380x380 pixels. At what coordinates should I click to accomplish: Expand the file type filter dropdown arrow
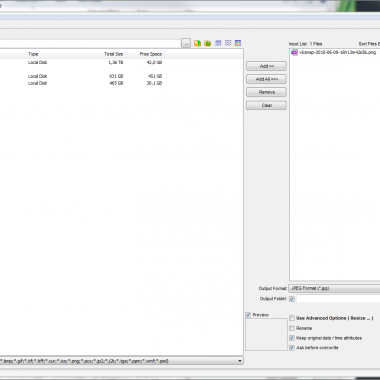click(240, 361)
